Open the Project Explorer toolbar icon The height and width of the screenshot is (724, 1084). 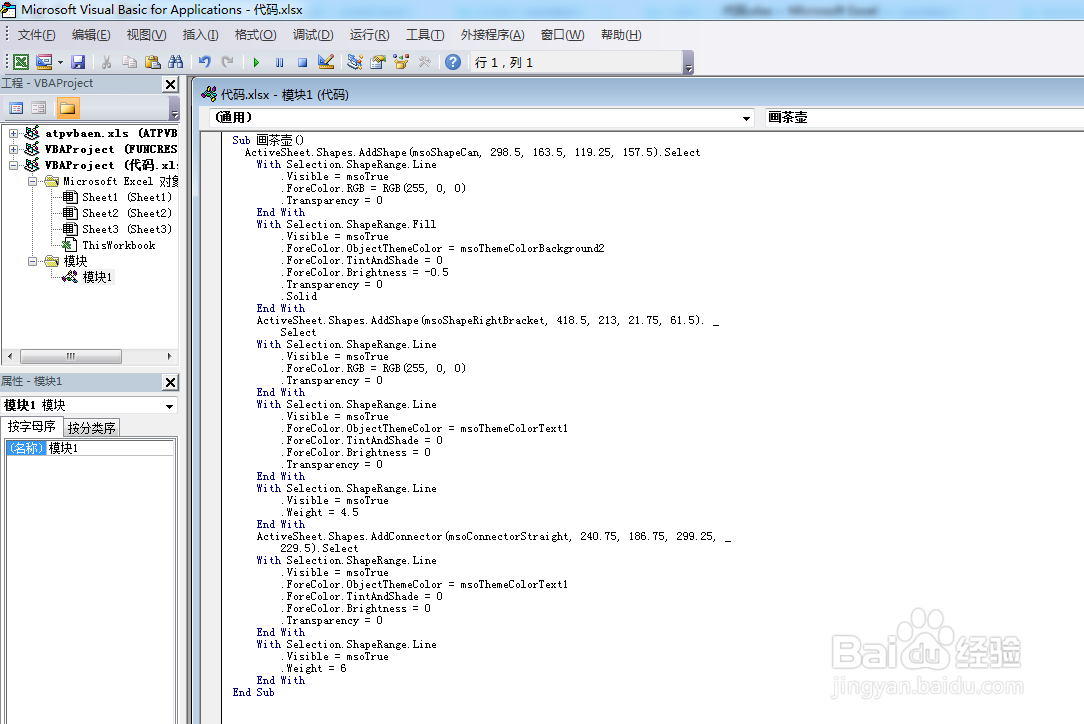[355, 62]
